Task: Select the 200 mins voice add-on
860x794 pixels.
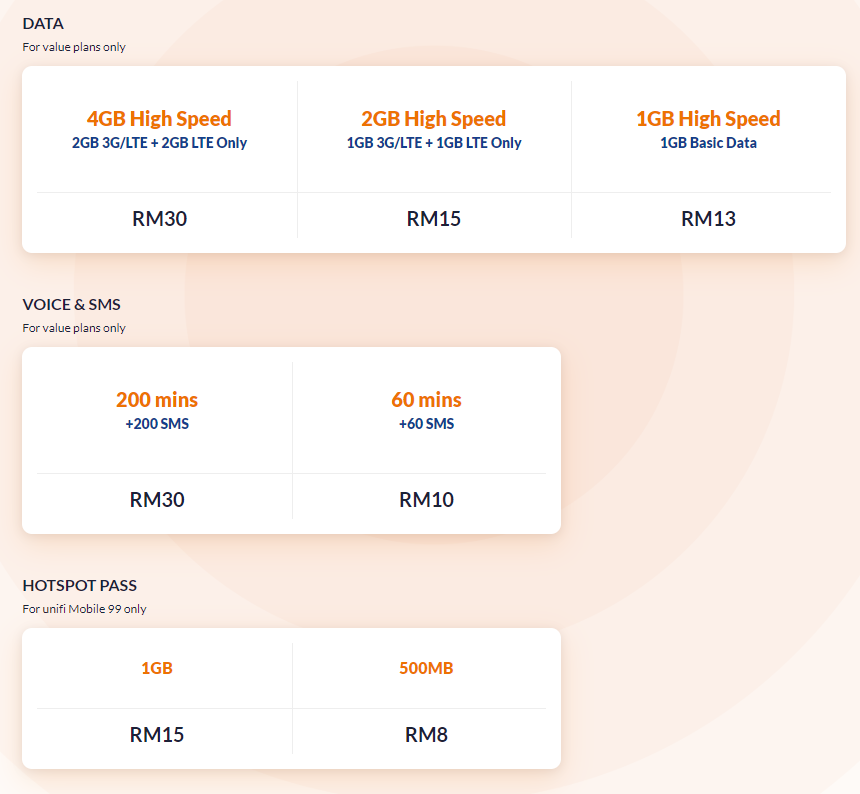Action: tap(157, 400)
